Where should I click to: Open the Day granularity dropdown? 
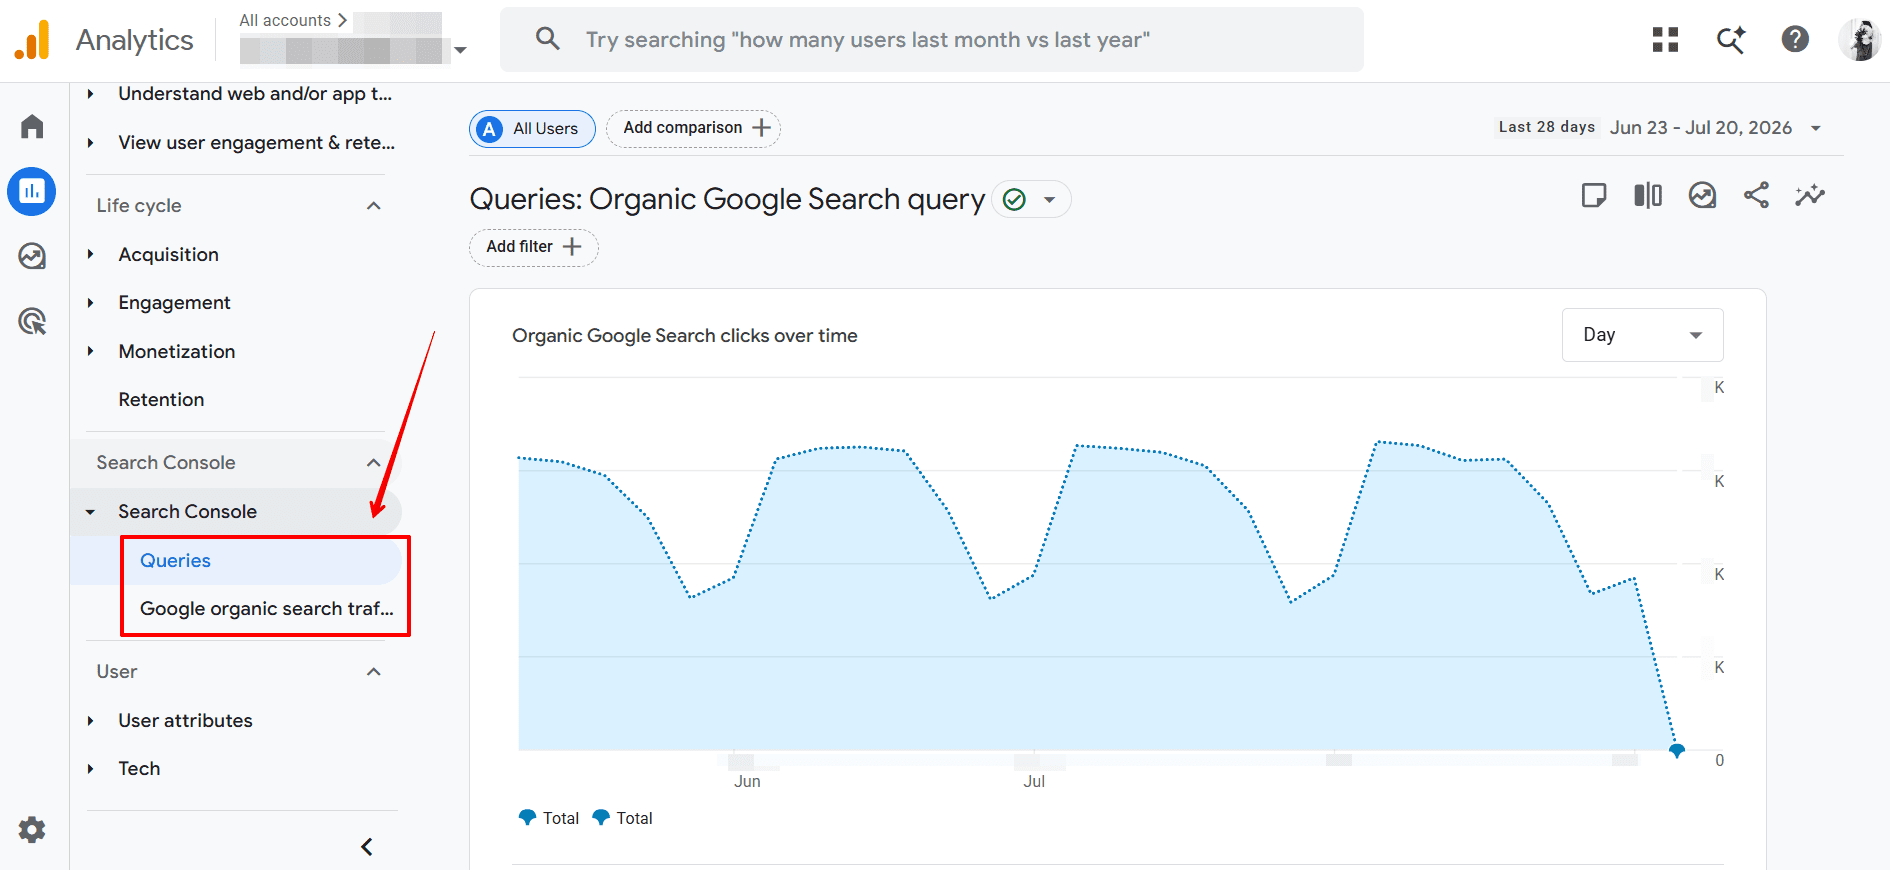pyautogui.click(x=1642, y=335)
